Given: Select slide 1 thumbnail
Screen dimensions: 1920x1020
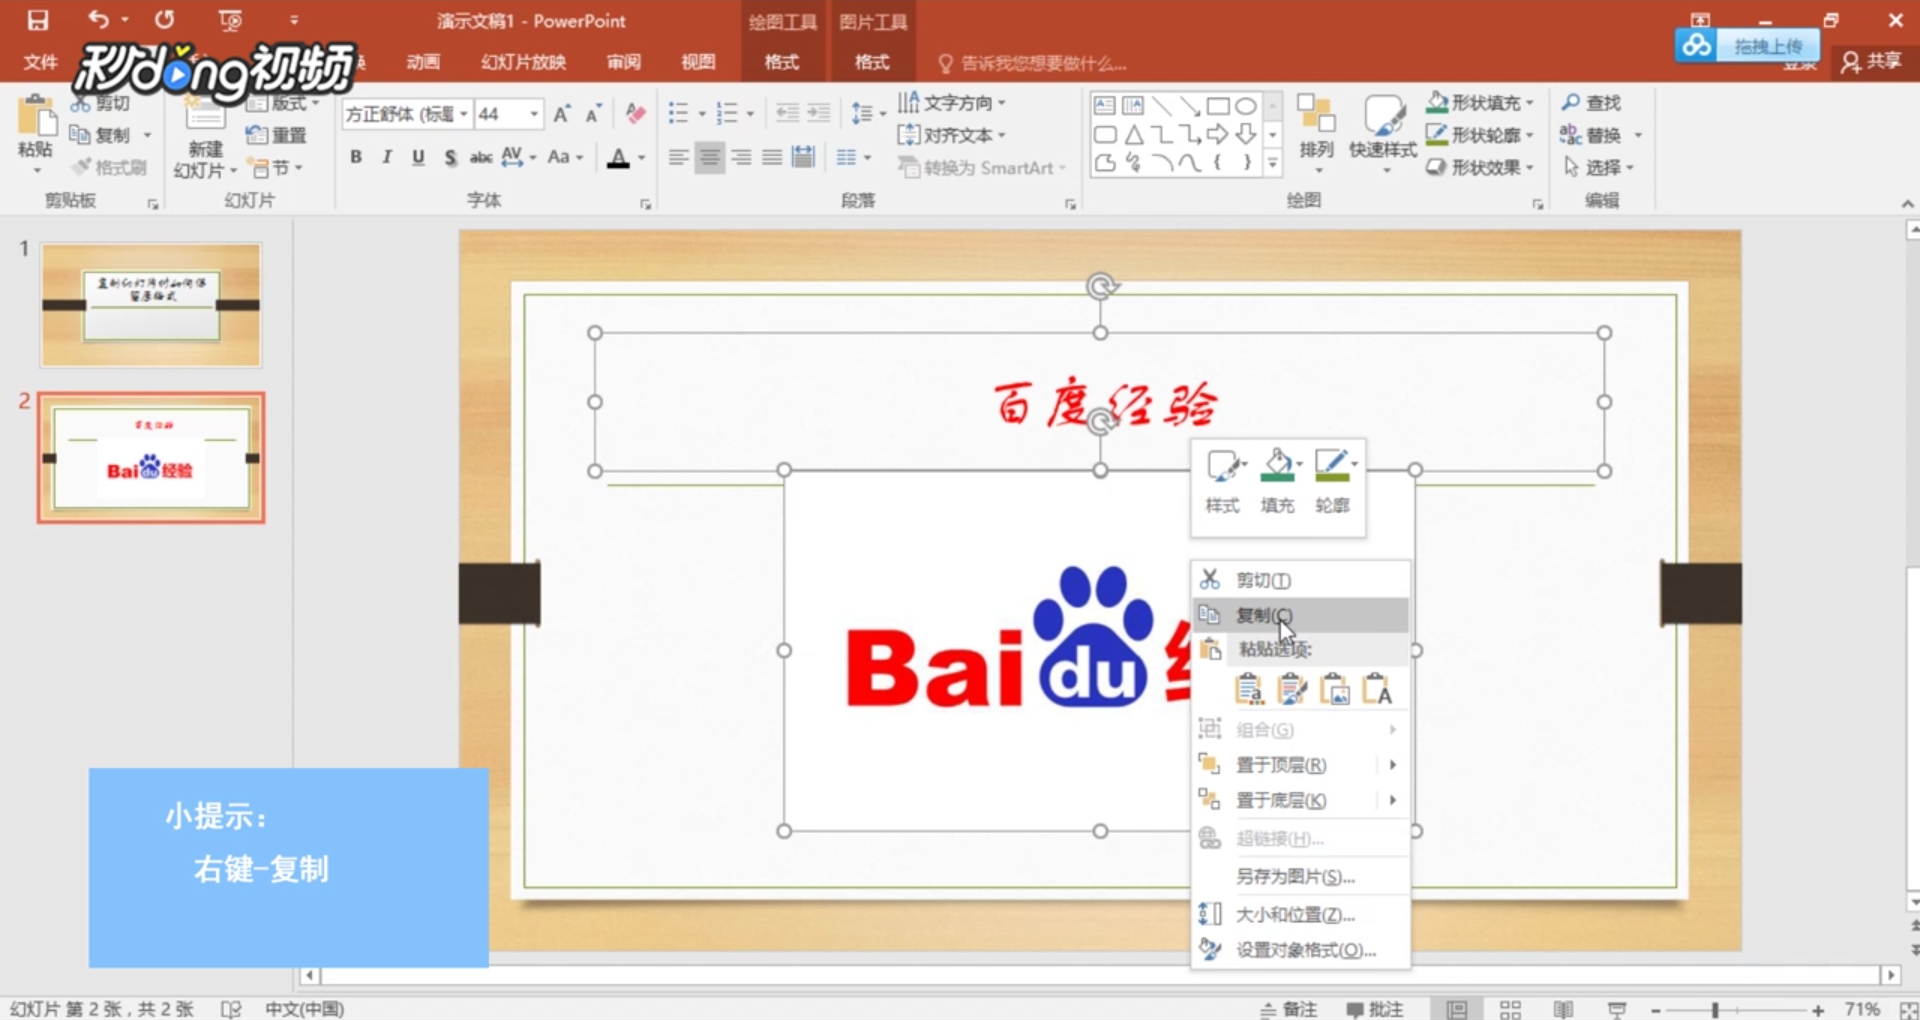Looking at the screenshot, I should pyautogui.click(x=151, y=305).
